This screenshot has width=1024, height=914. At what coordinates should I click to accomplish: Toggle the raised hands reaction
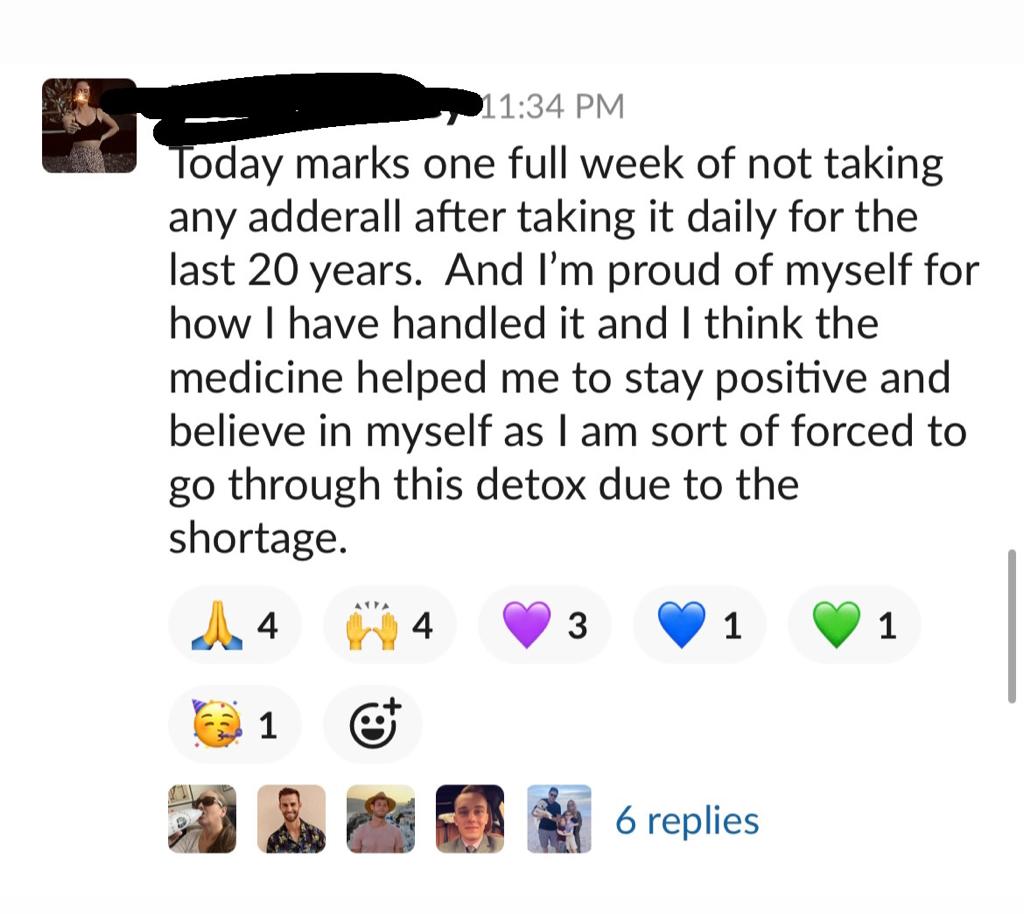(389, 625)
